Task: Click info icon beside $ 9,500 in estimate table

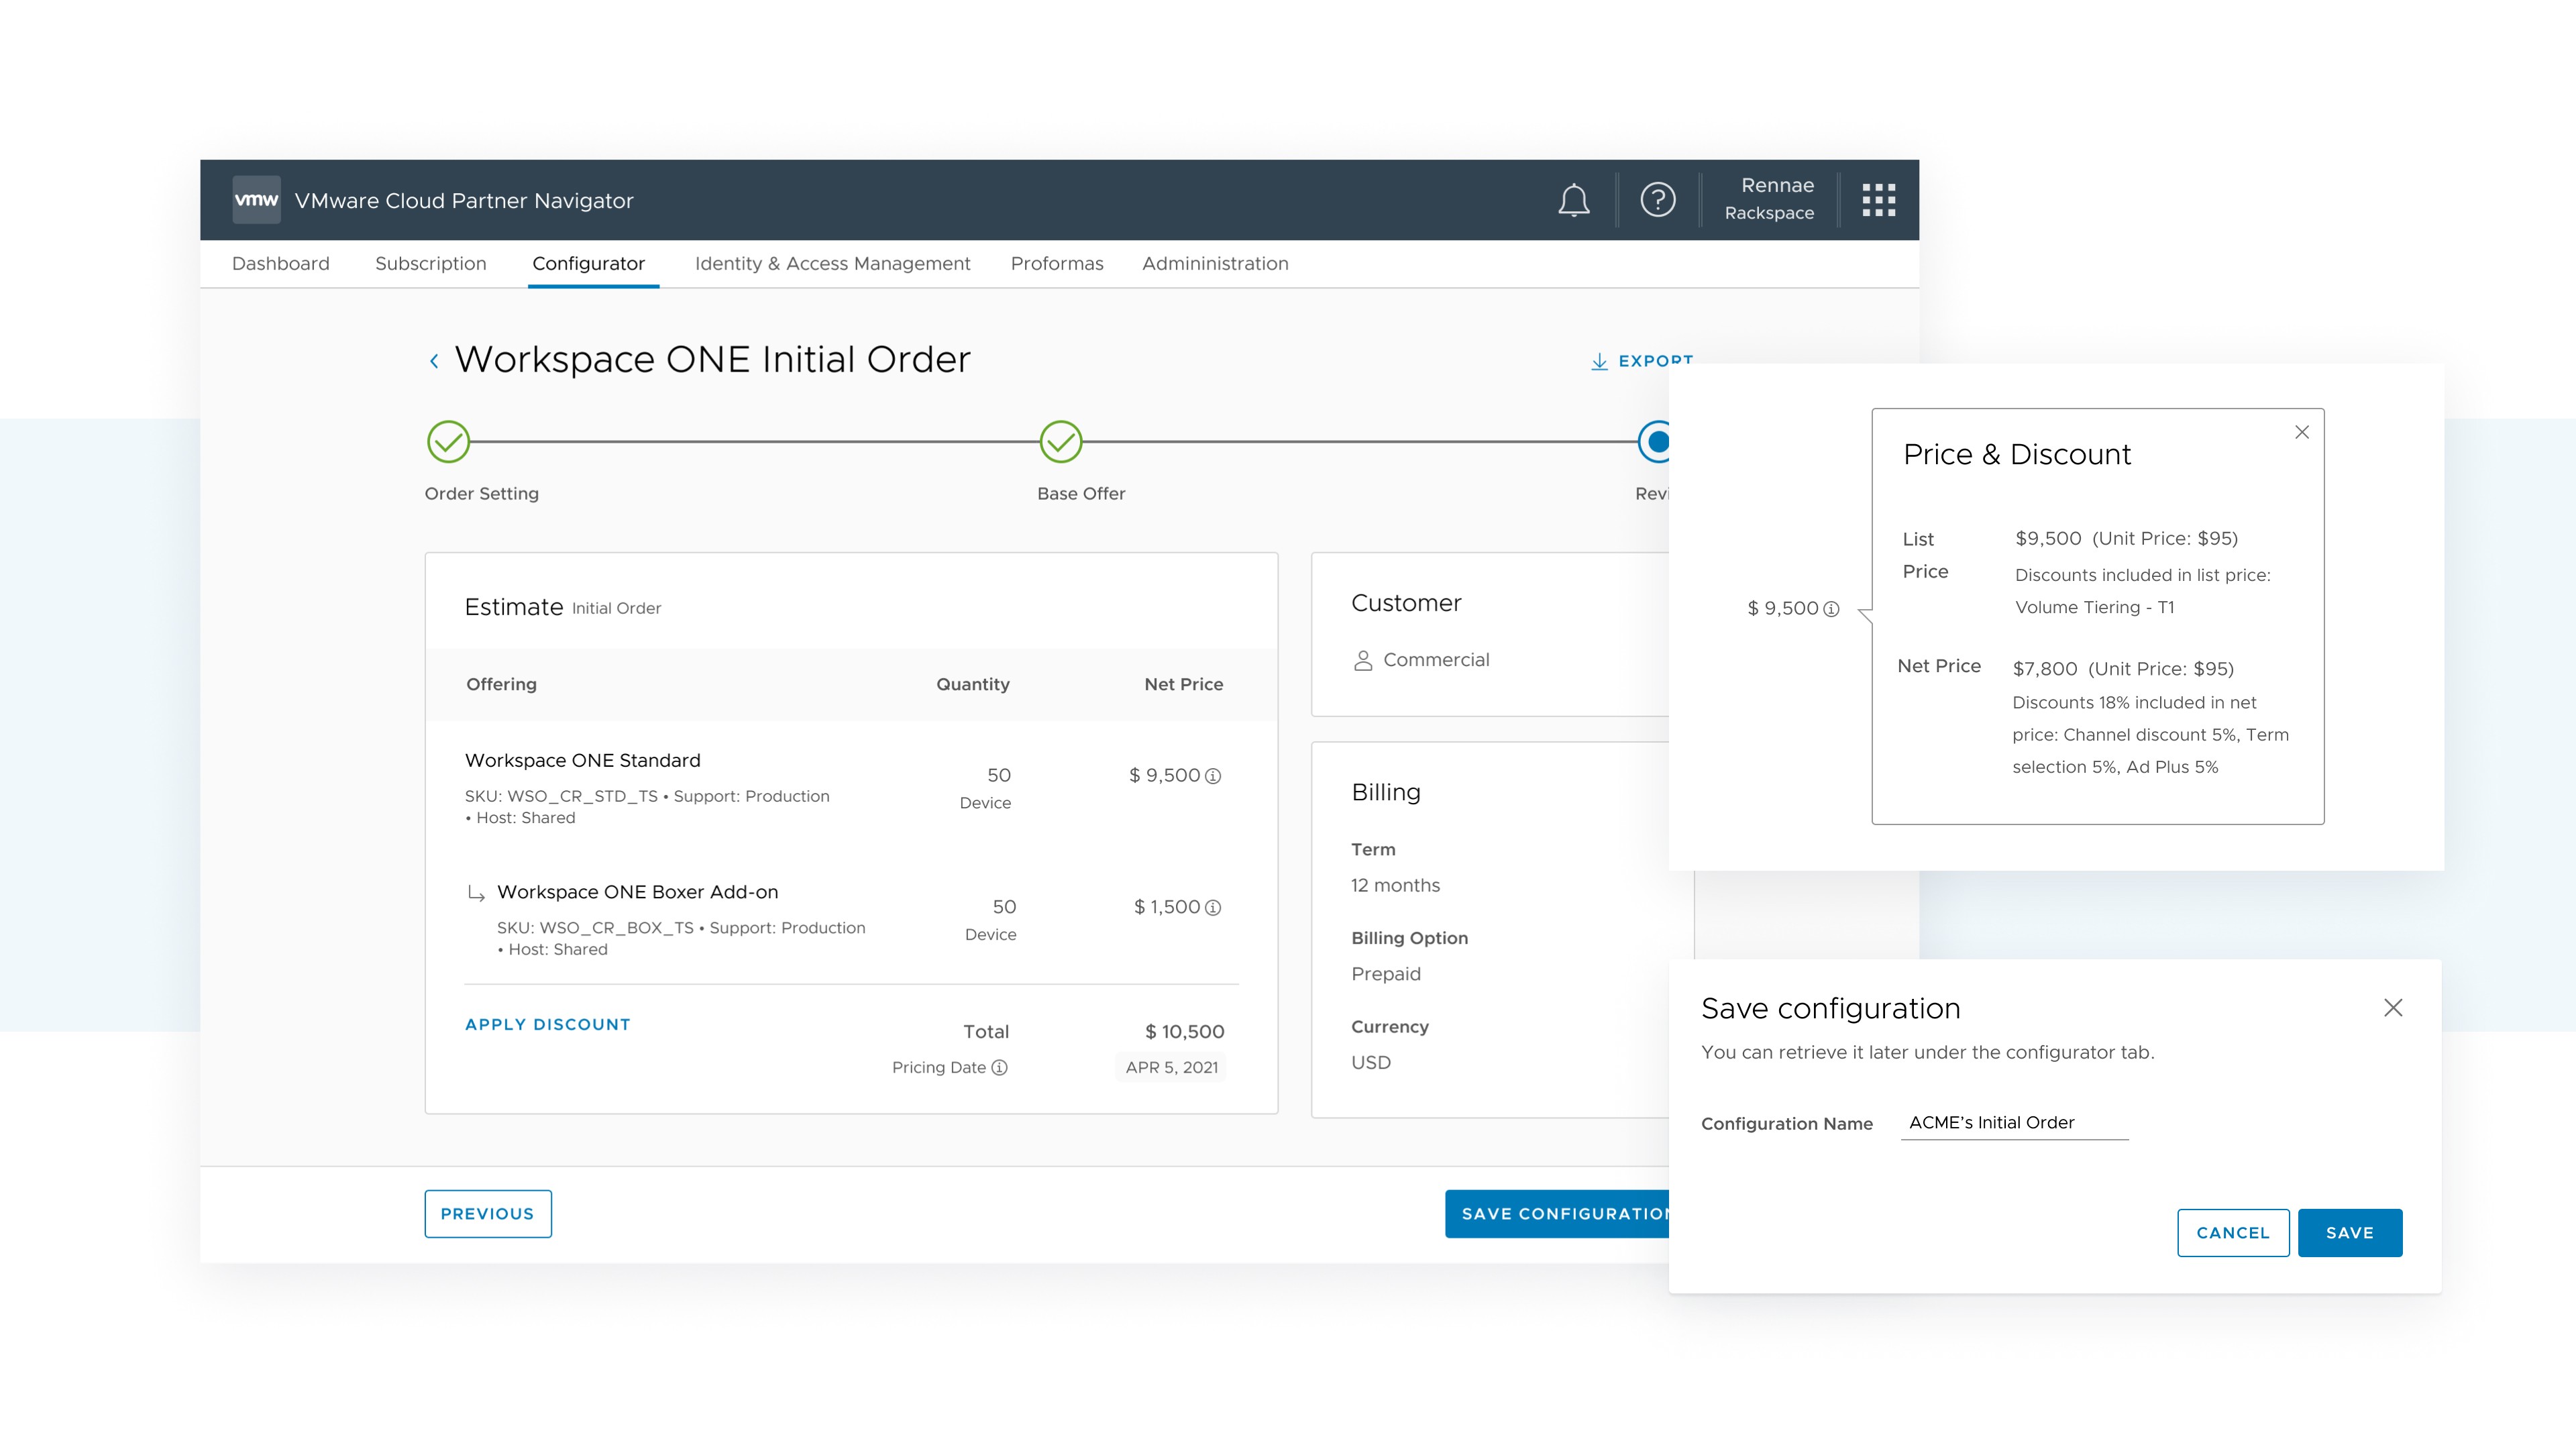Action: point(1213,776)
